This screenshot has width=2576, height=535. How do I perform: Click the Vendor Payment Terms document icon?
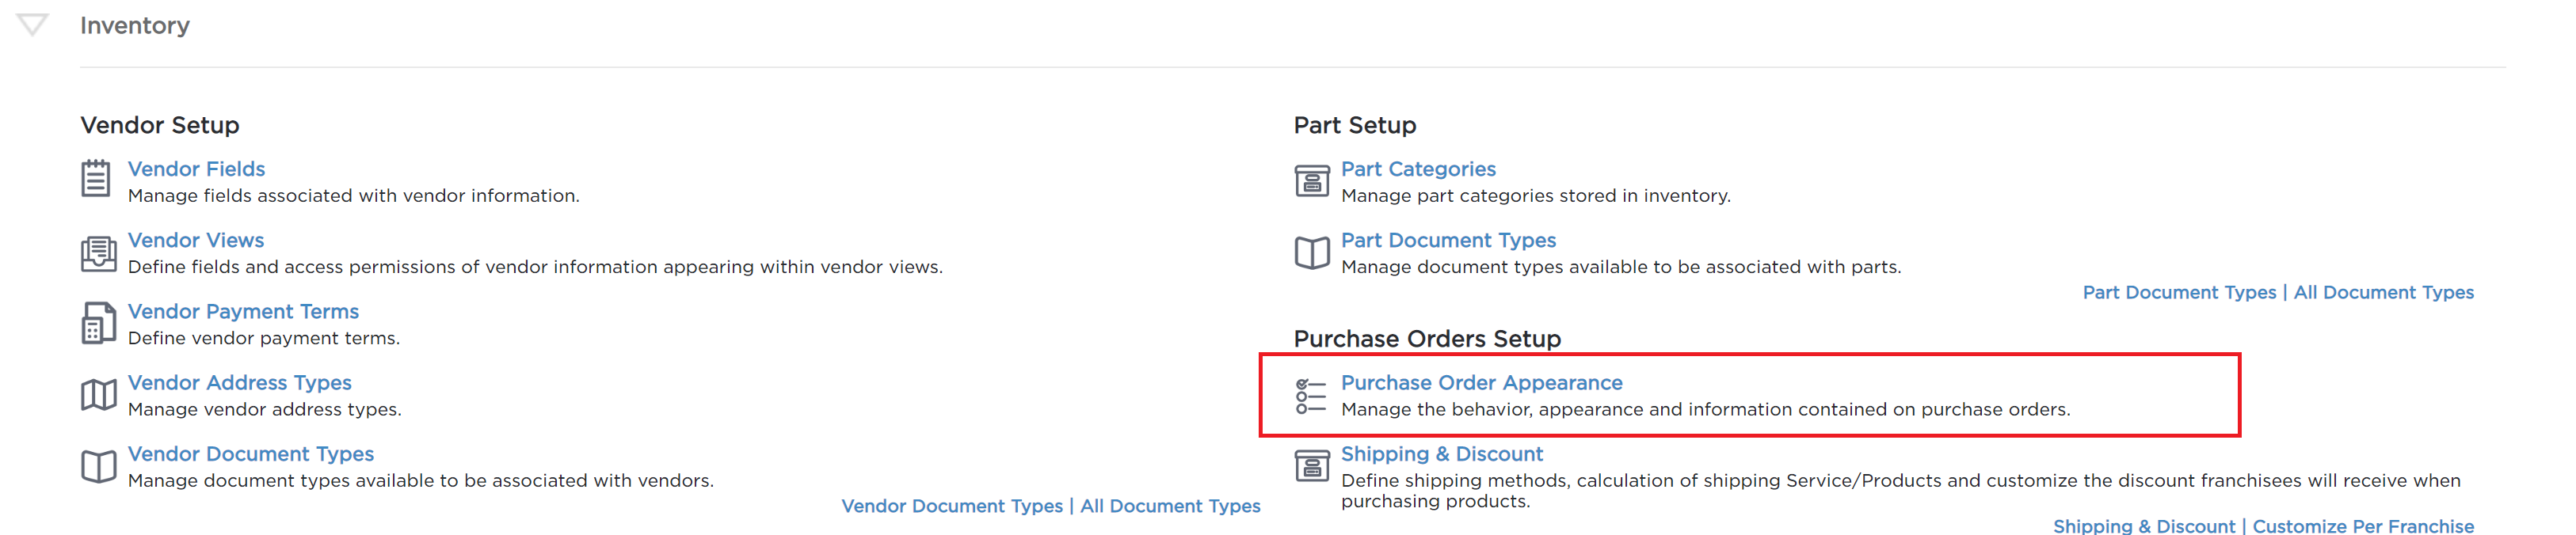98,324
